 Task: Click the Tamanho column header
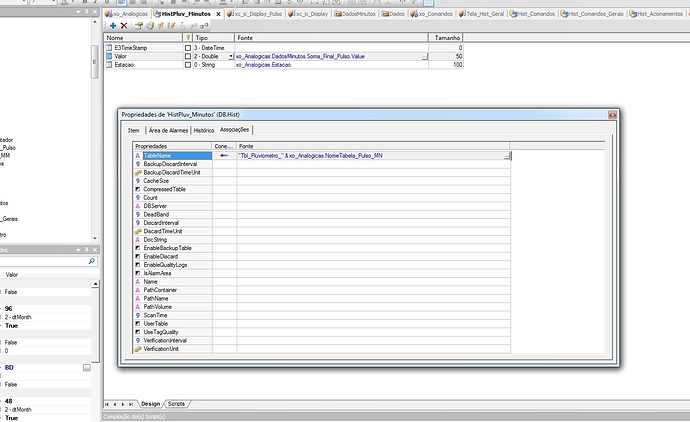tap(446, 38)
